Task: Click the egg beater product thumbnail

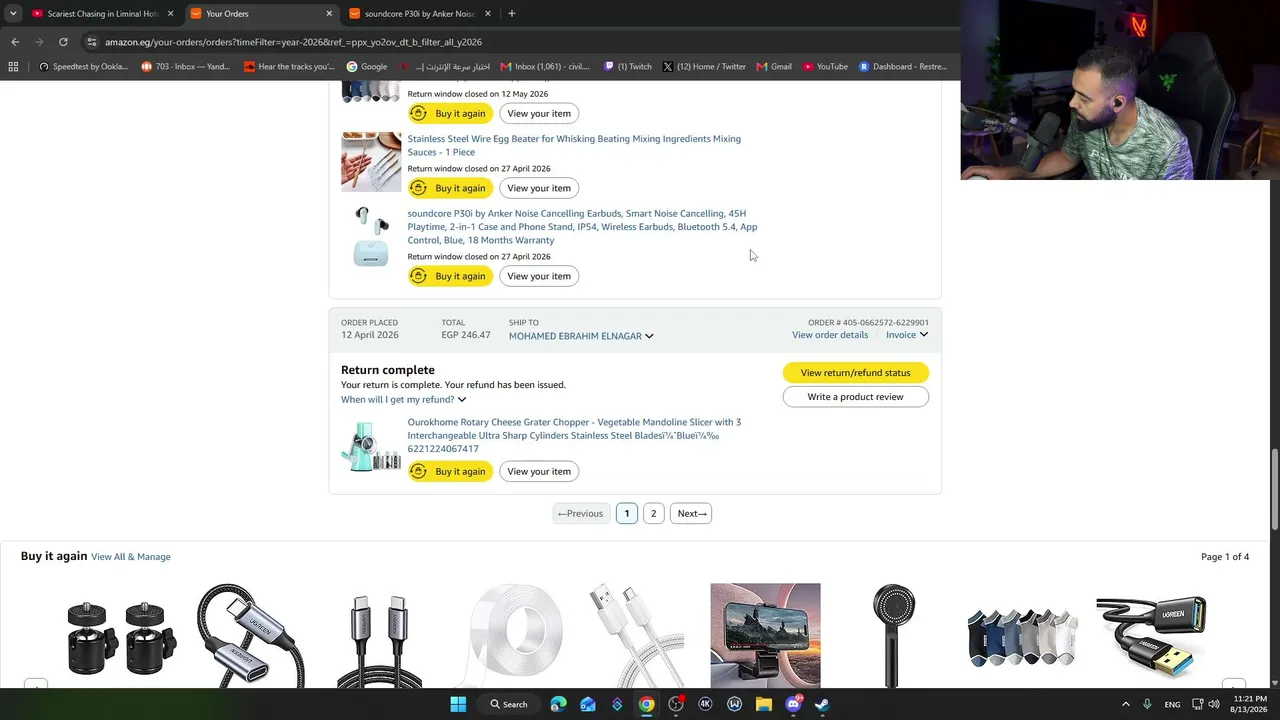Action: pos(371,162)
